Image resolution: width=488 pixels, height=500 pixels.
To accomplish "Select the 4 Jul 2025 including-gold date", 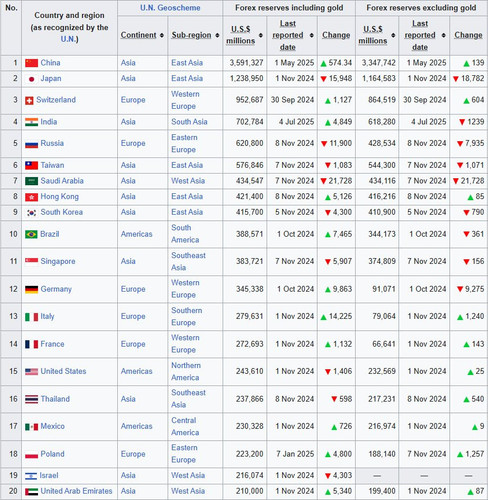I will click(x=296, y=122).
